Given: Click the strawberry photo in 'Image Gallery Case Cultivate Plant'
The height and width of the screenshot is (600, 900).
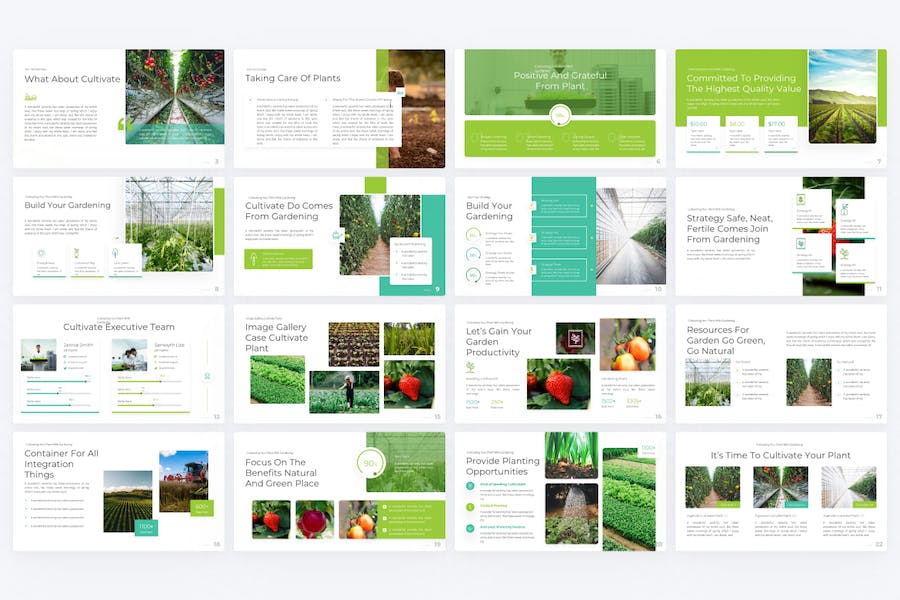Looking at the screenshot, I should click(x=409, y=384).
